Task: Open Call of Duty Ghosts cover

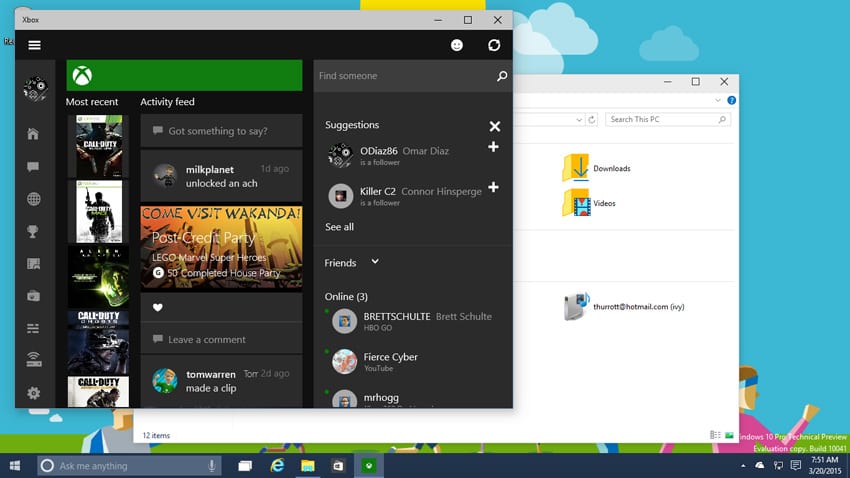Action: (x=98, y=343)
